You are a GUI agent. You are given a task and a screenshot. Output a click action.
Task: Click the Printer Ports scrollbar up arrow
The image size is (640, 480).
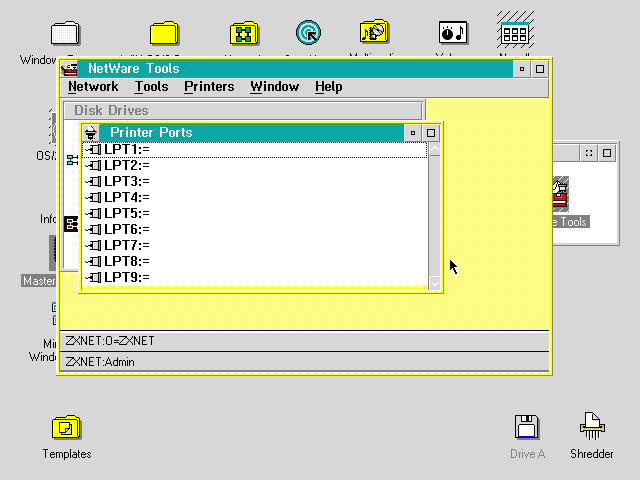click(435, 149)
